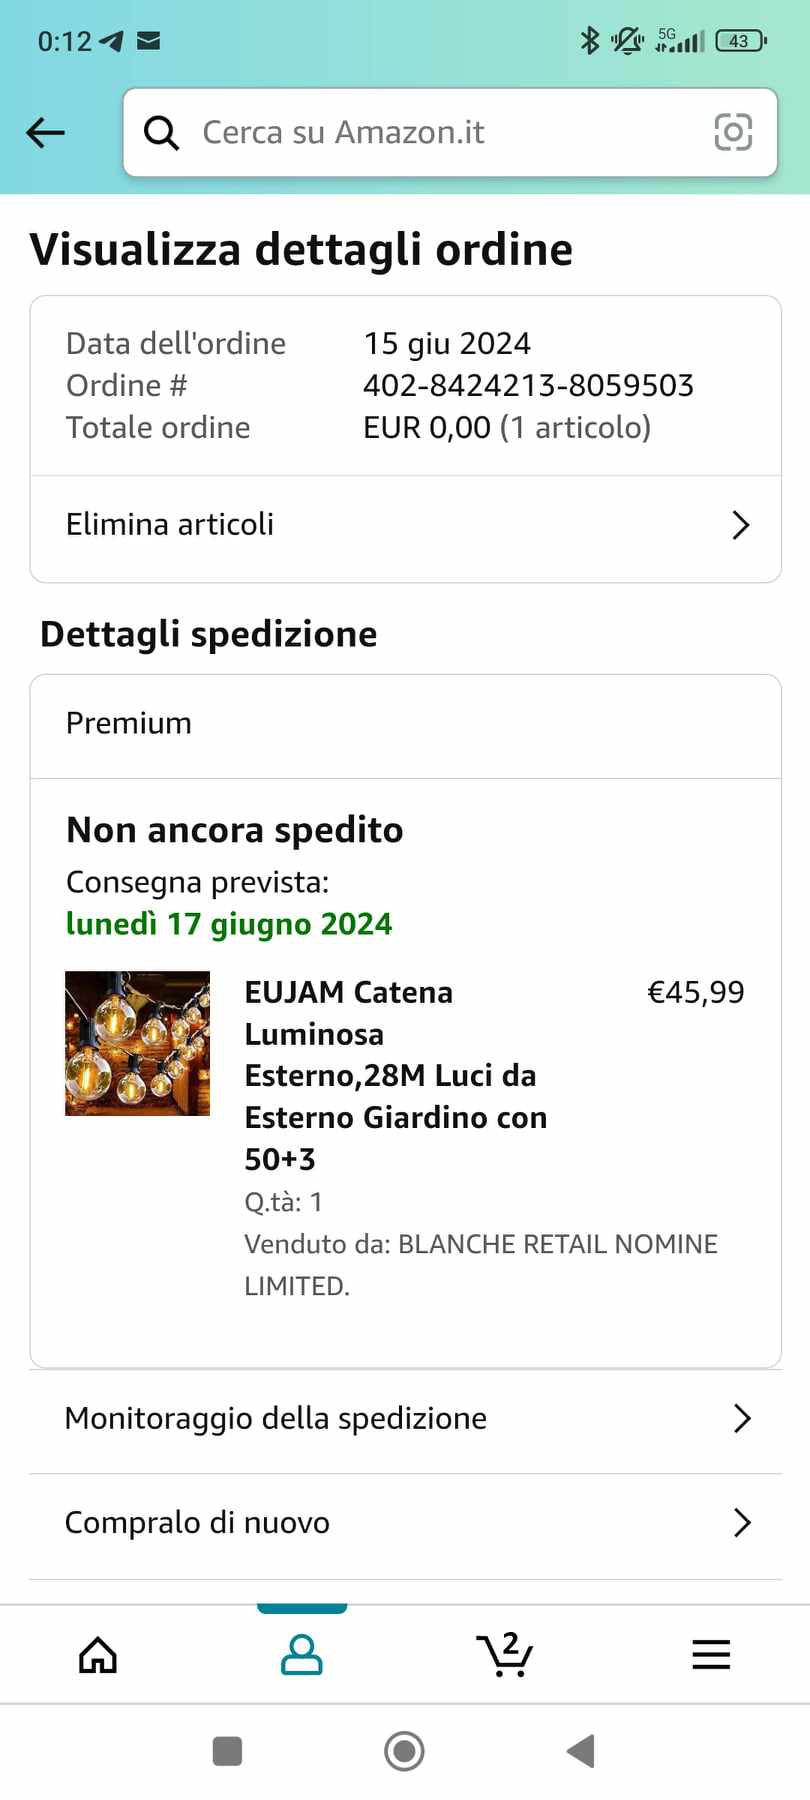
Task: Tap the Android home circle button
Action: click(405, 1751)
